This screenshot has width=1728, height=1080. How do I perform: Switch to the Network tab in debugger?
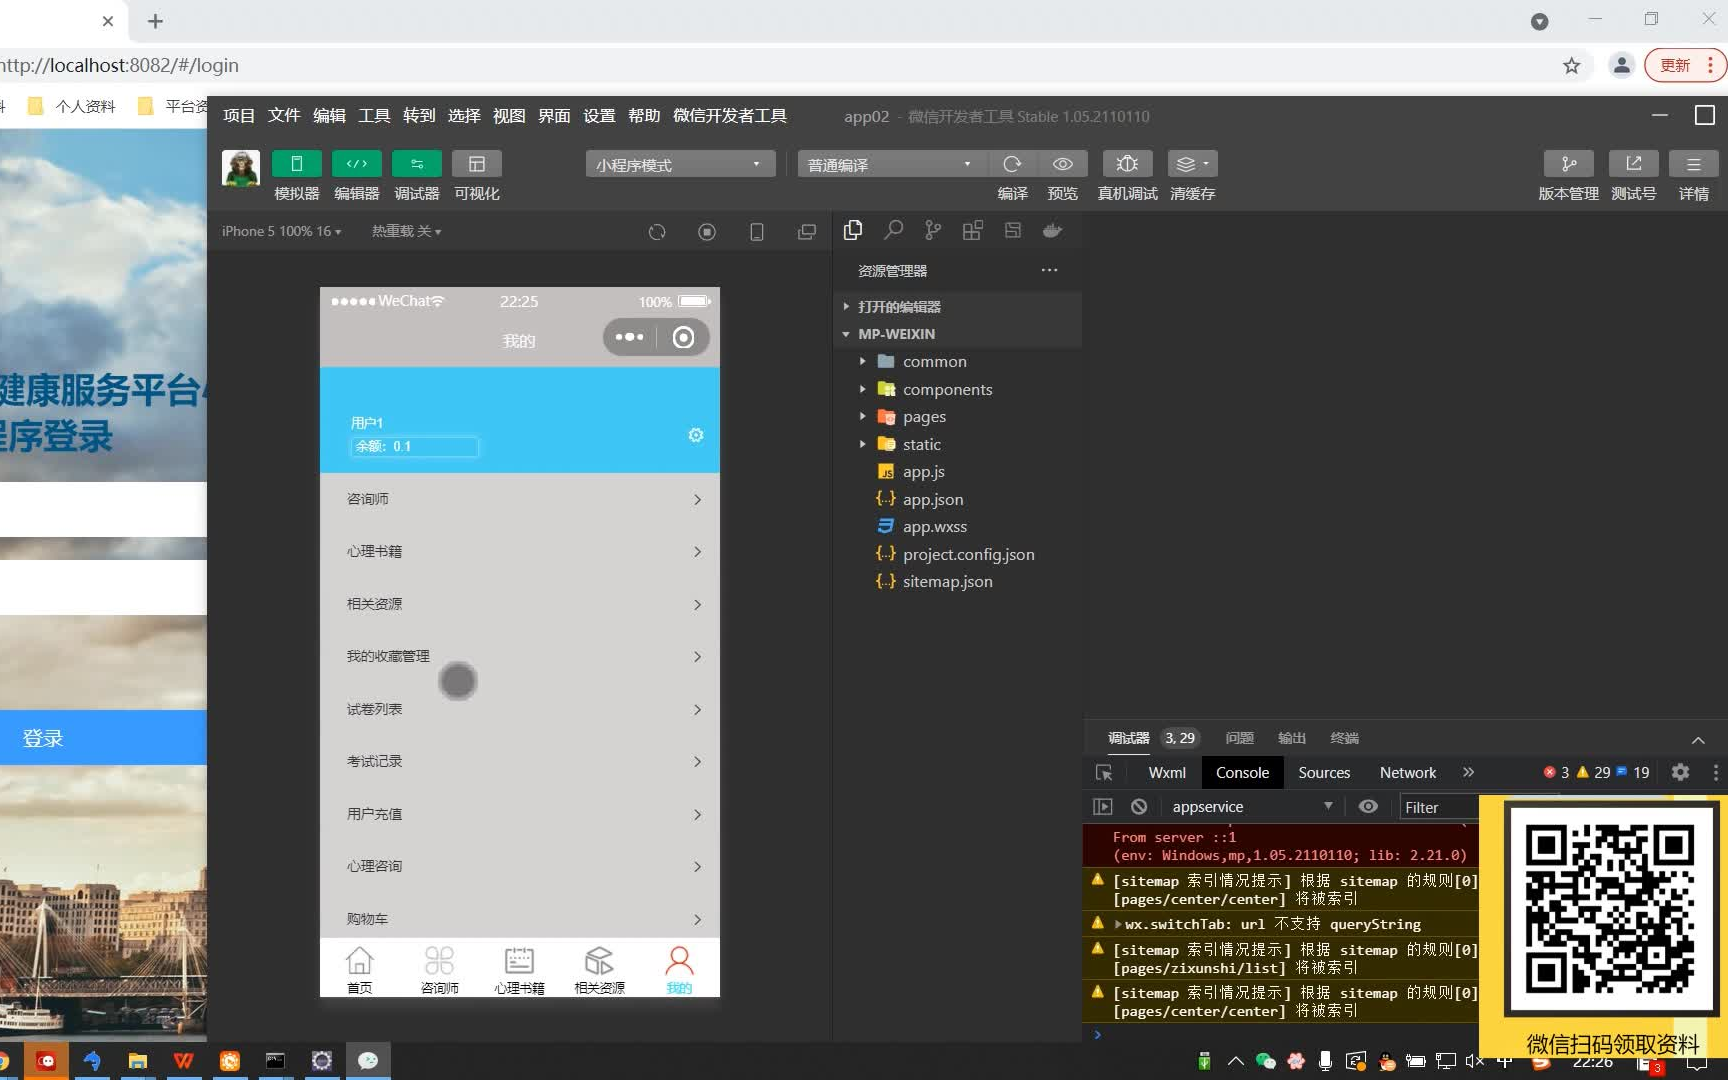click(x=1407, y=772)
